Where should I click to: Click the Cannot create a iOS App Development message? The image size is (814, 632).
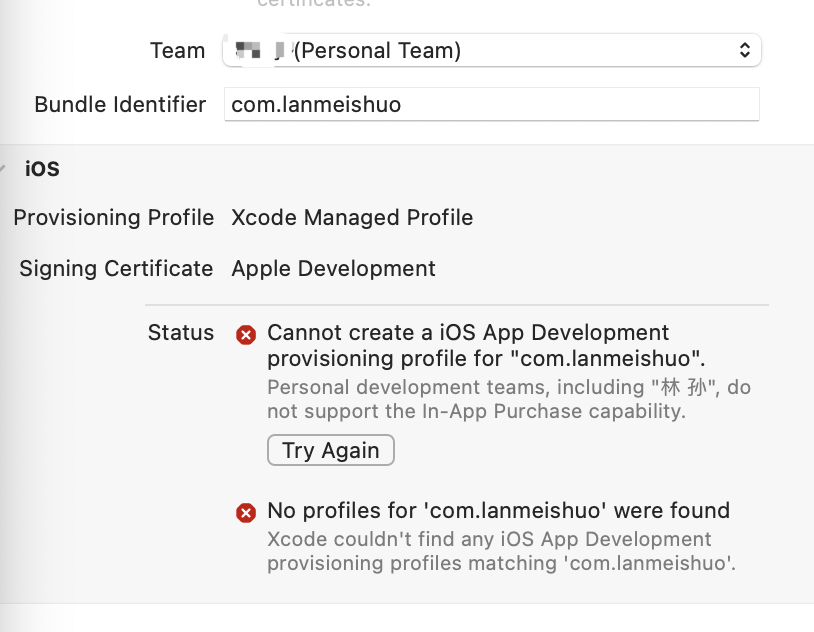click(486, 345)
